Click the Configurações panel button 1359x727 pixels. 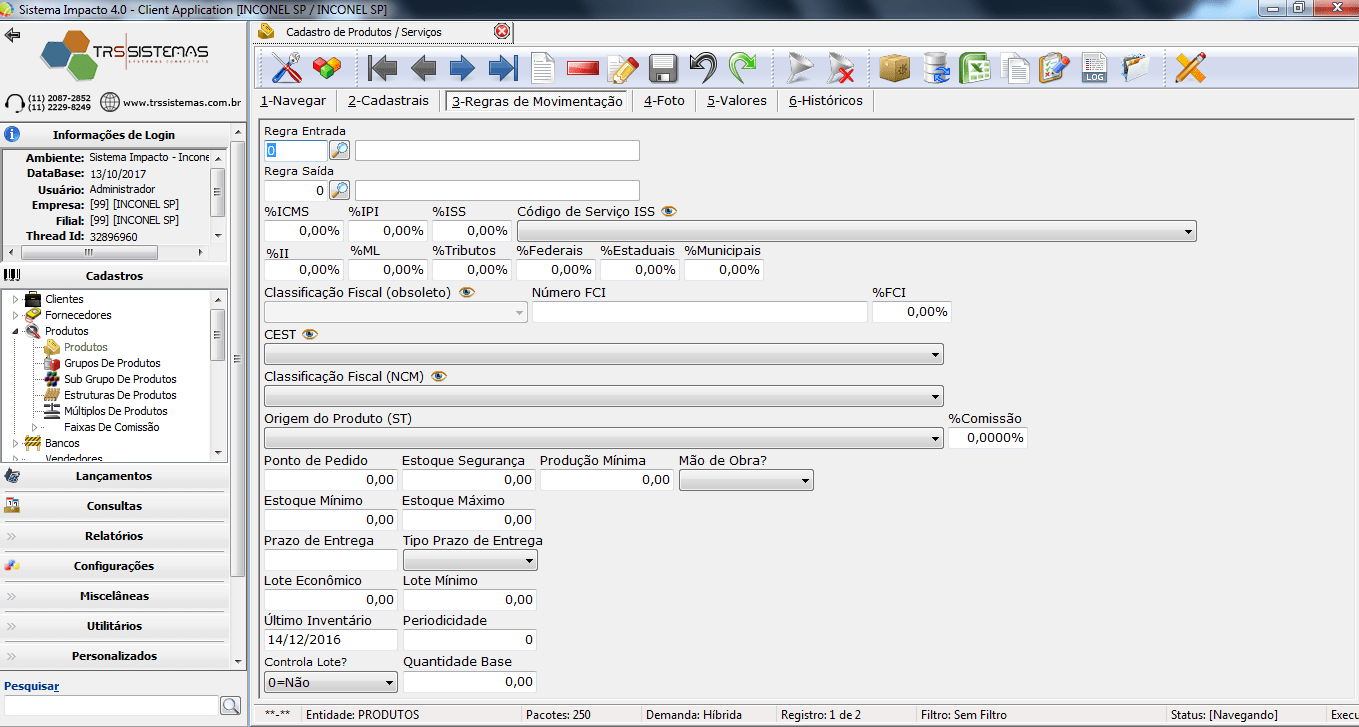click(114, 566)
